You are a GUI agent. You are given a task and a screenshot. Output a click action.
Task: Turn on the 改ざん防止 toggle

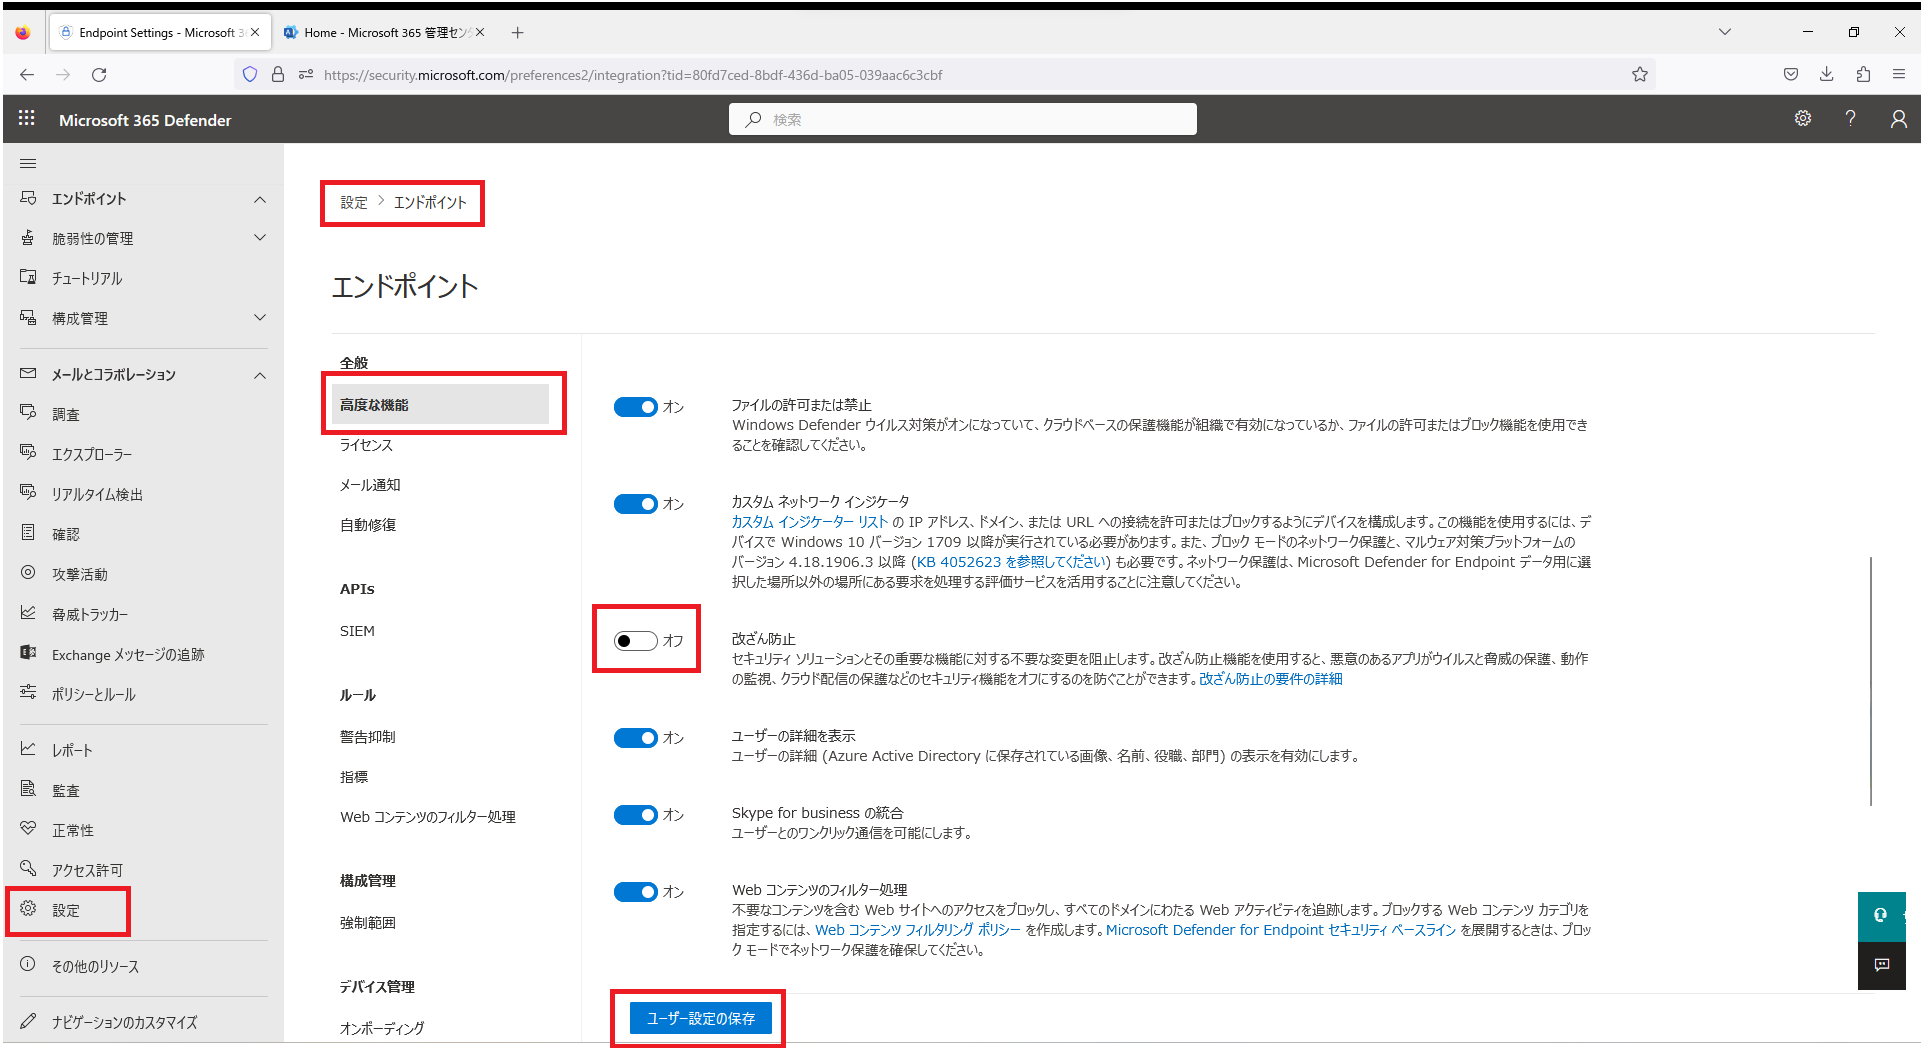635,640
